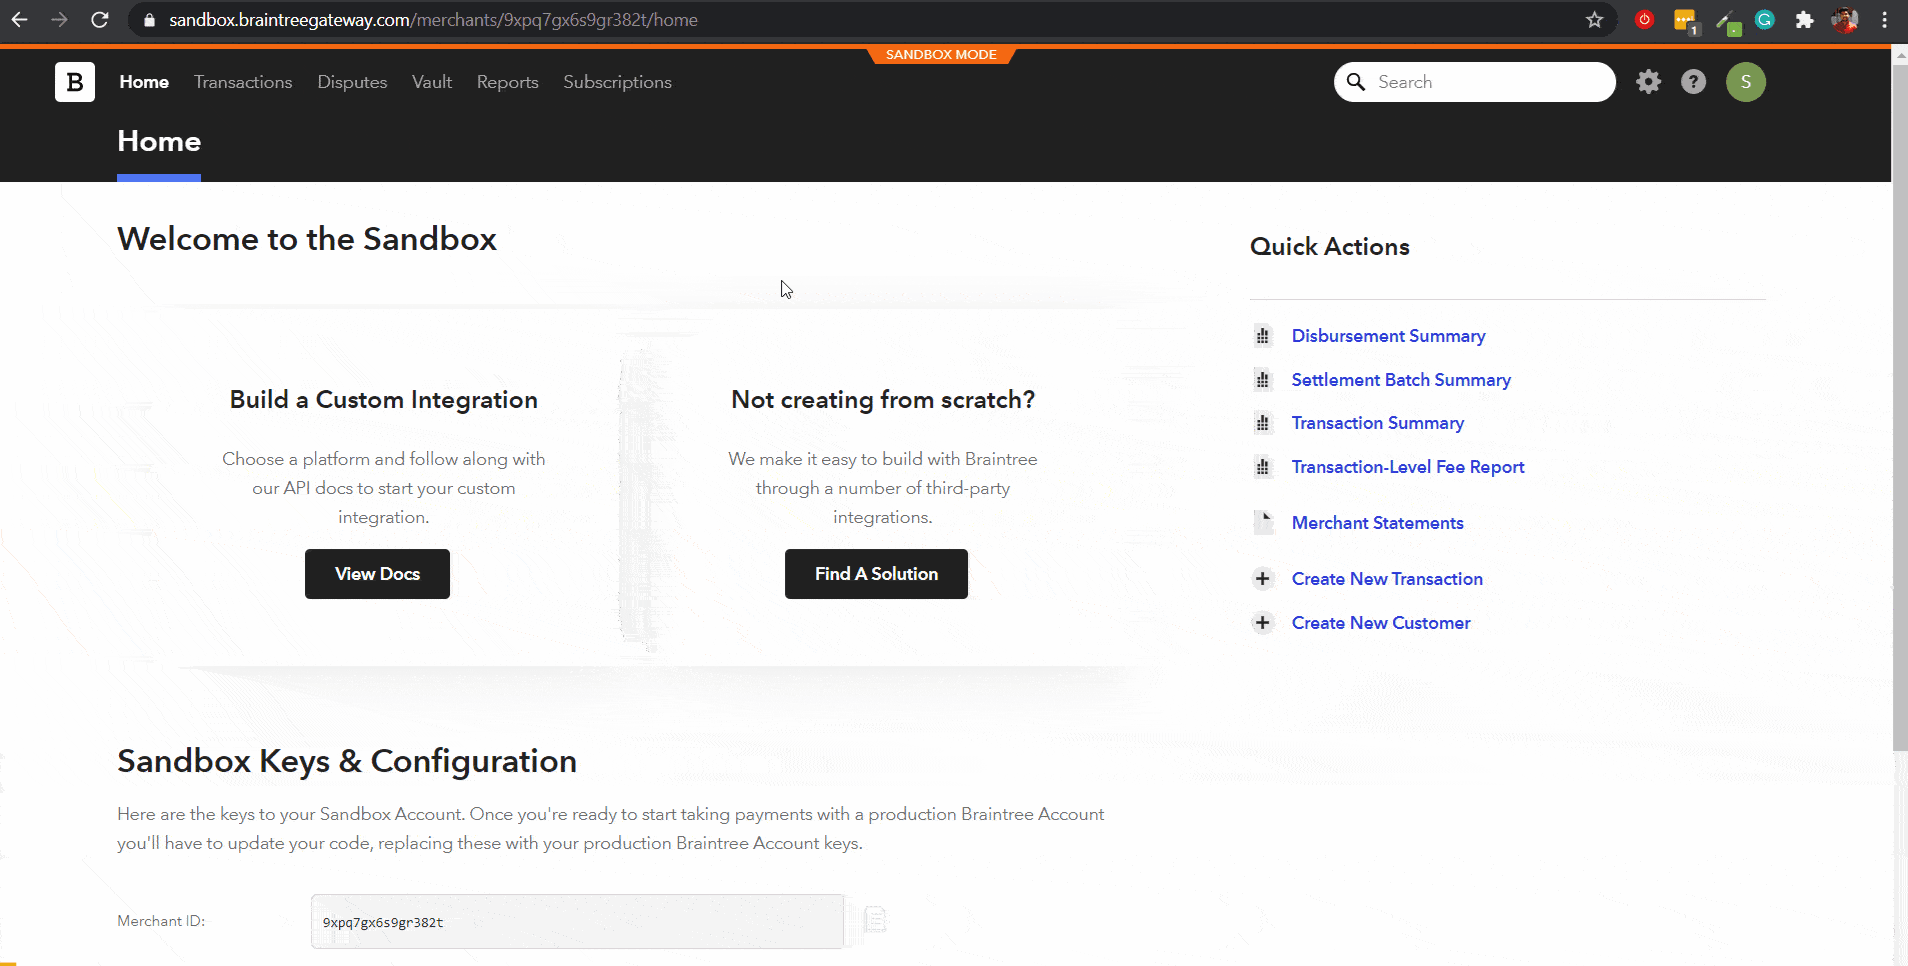The image size is (1908, 966).
Task: Open the Grammarly extension icon
Action: [1765, 20]
